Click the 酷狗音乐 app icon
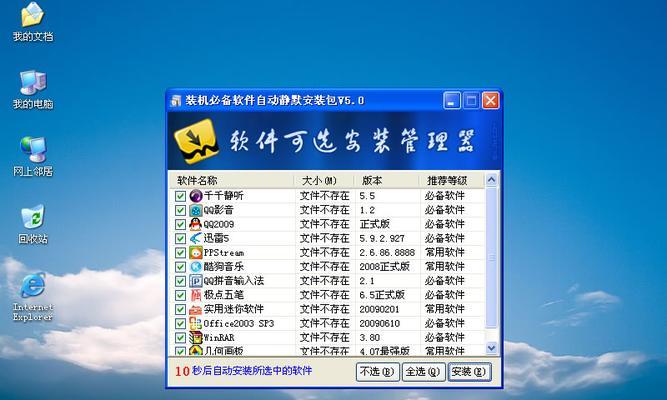 196,267
